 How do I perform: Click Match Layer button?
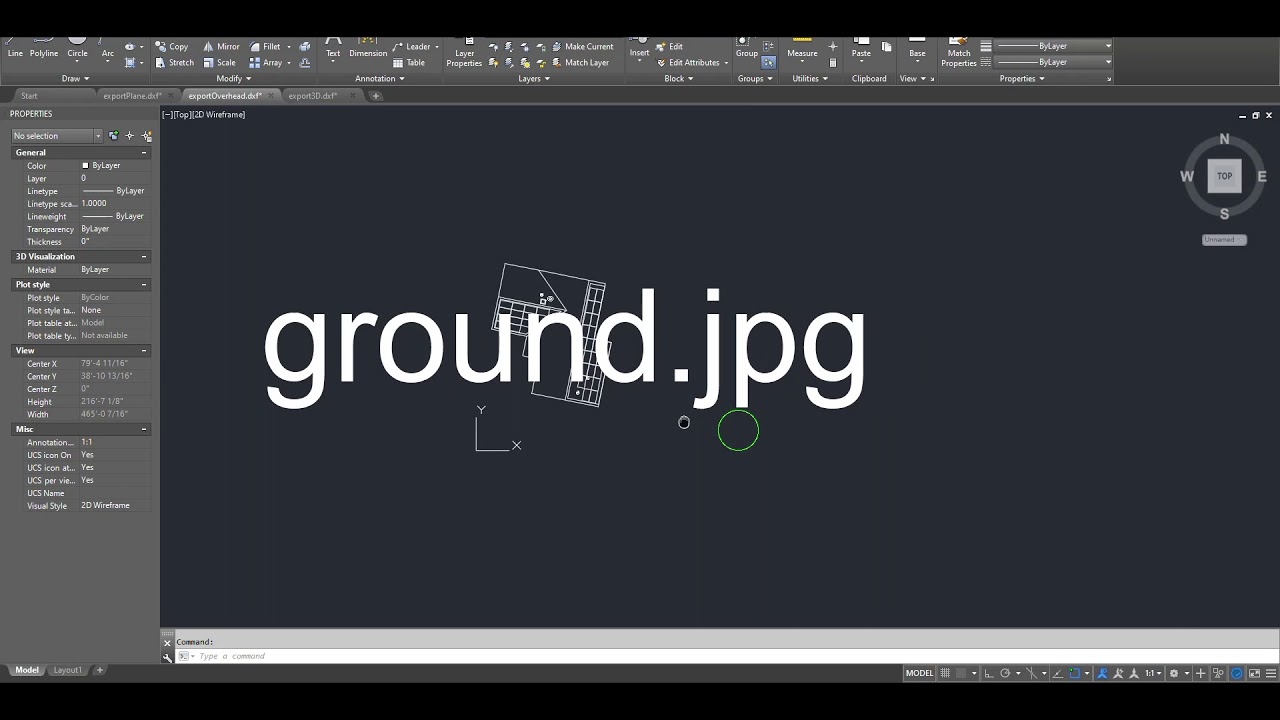[x=580, y=62]
